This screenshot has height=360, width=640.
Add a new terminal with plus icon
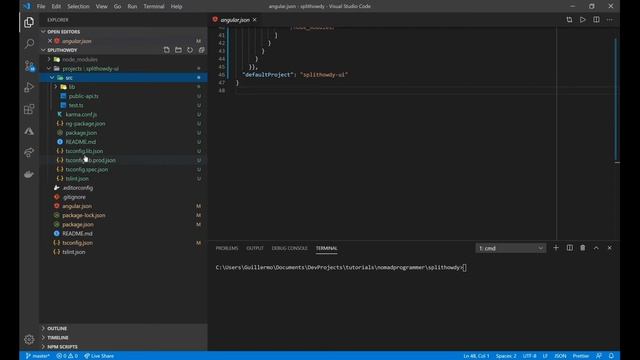click(556, 248)
